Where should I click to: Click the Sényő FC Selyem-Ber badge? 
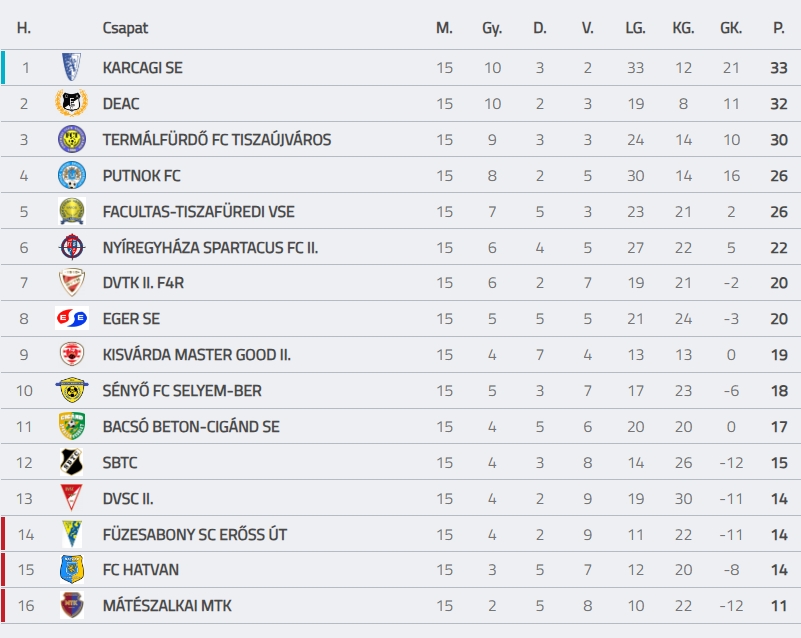(72, 390)
